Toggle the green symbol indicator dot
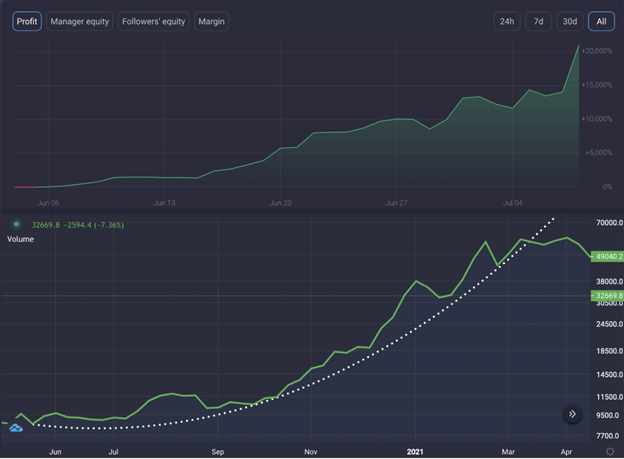Image resolution: width=624 pixels, height=459 pixels. pyautogui.click(x=16, y=225)
